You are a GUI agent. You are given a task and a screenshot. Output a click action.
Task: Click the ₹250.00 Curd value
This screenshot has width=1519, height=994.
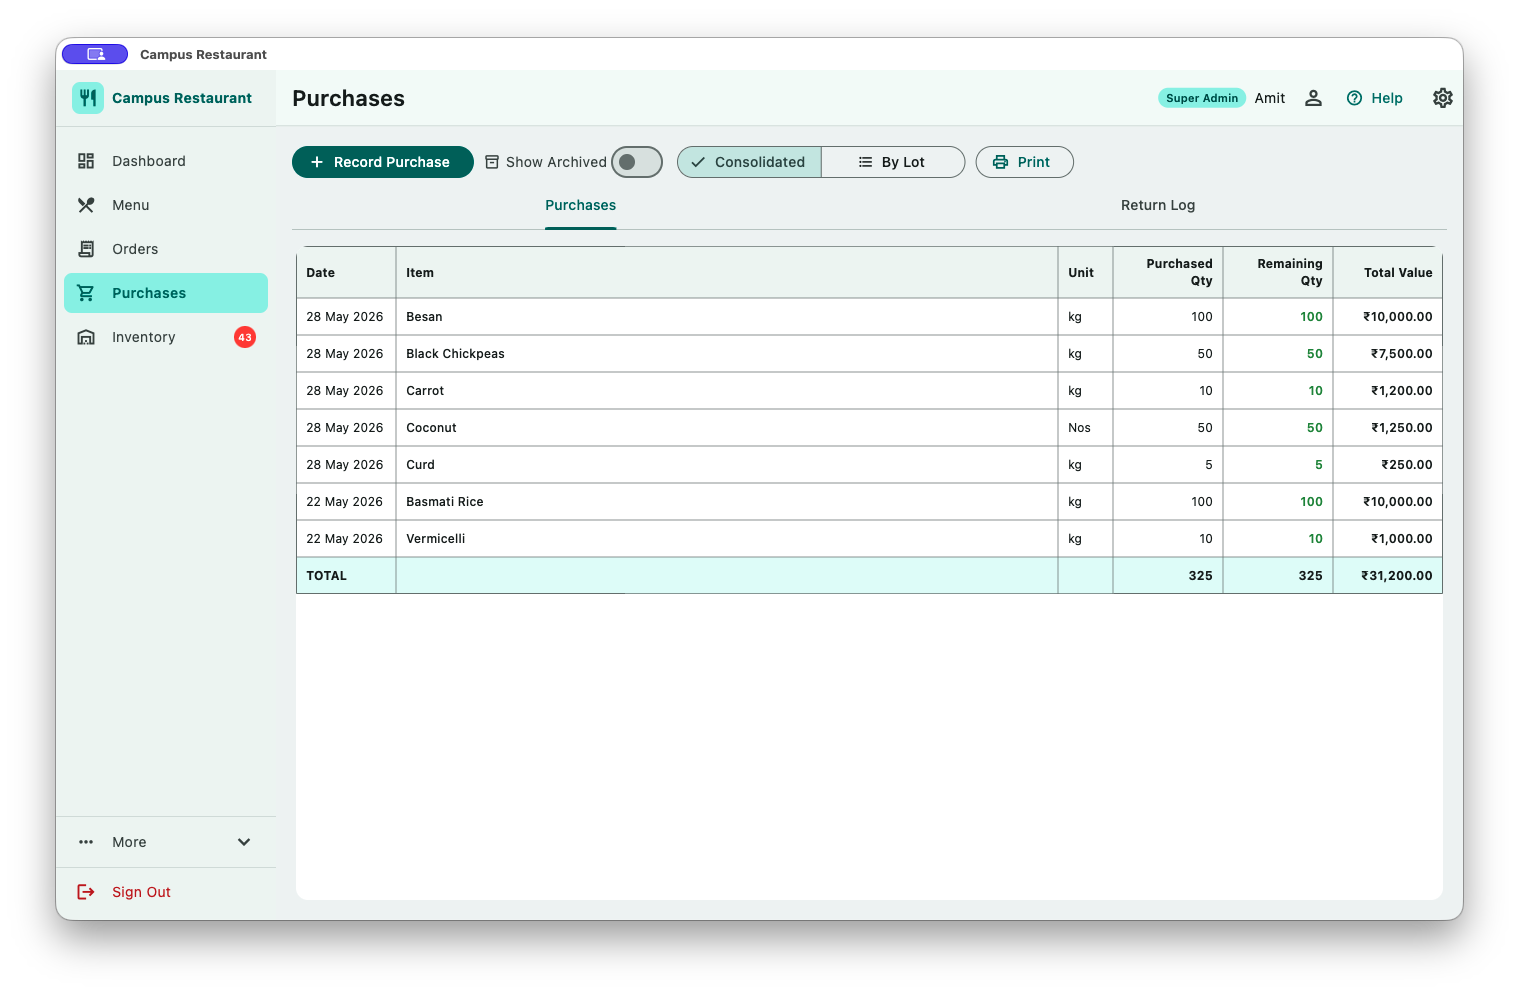pos(1406,465)
